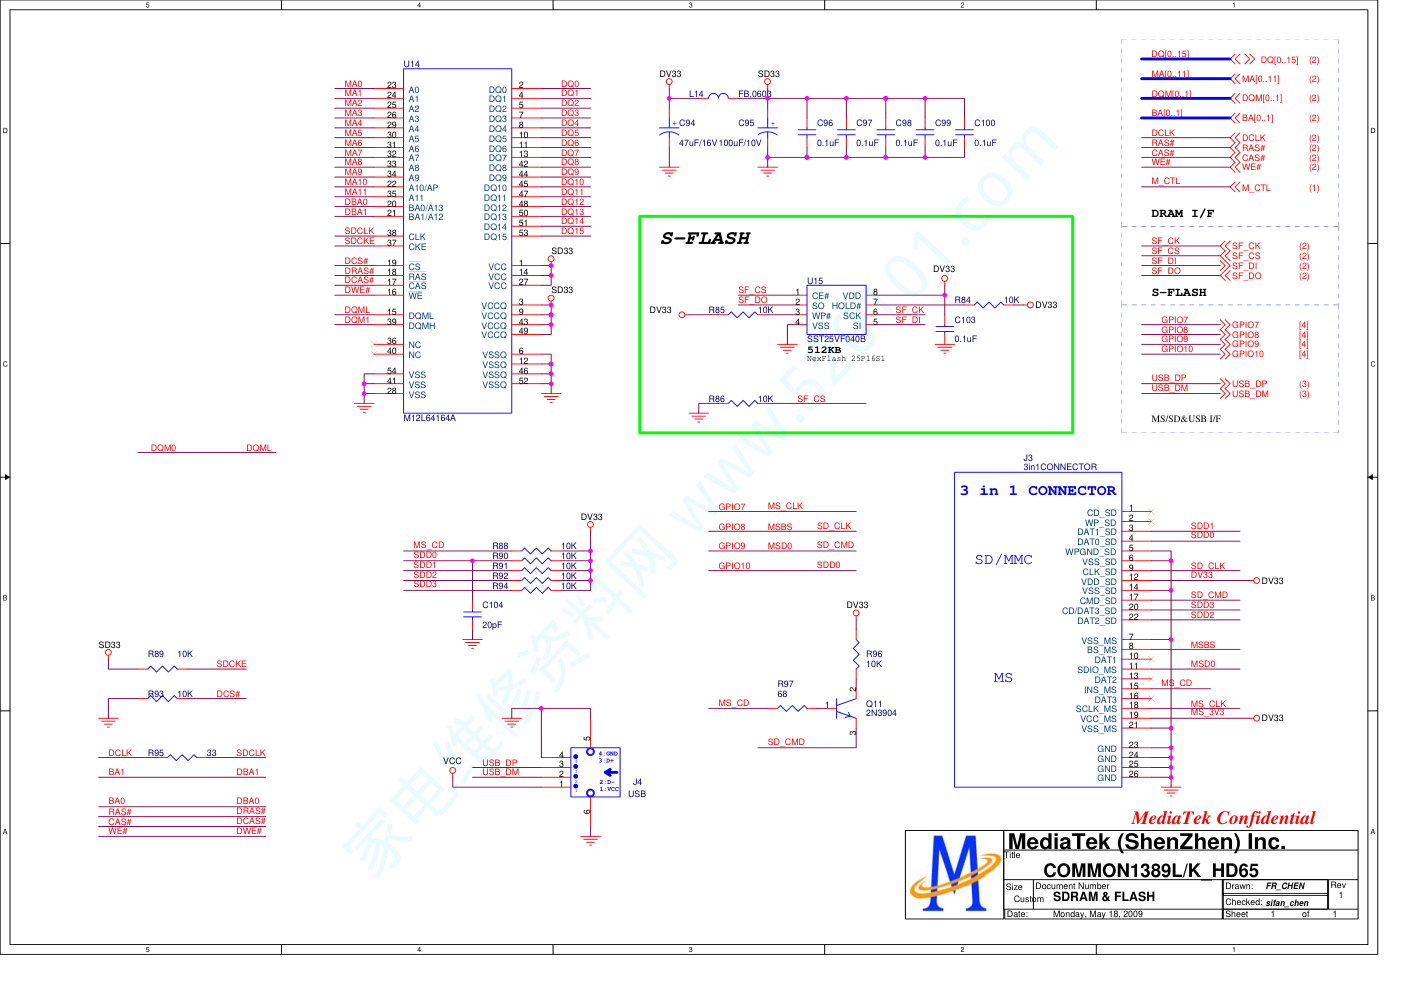Select the MediaTek Confidential text
1404x993 pixels.
click(1223, 818)
